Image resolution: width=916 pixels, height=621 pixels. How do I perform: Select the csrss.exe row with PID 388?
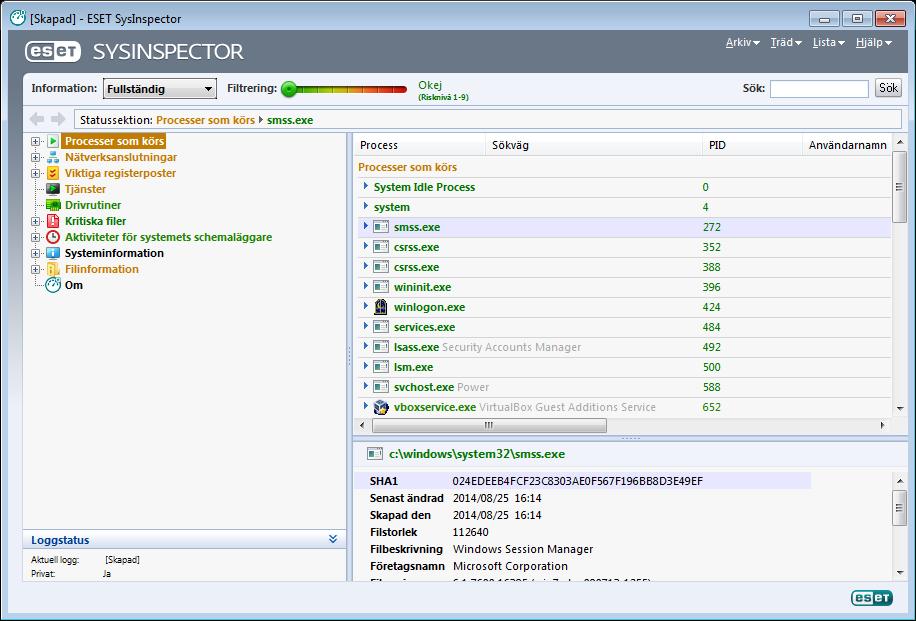(x=624, y=267)
